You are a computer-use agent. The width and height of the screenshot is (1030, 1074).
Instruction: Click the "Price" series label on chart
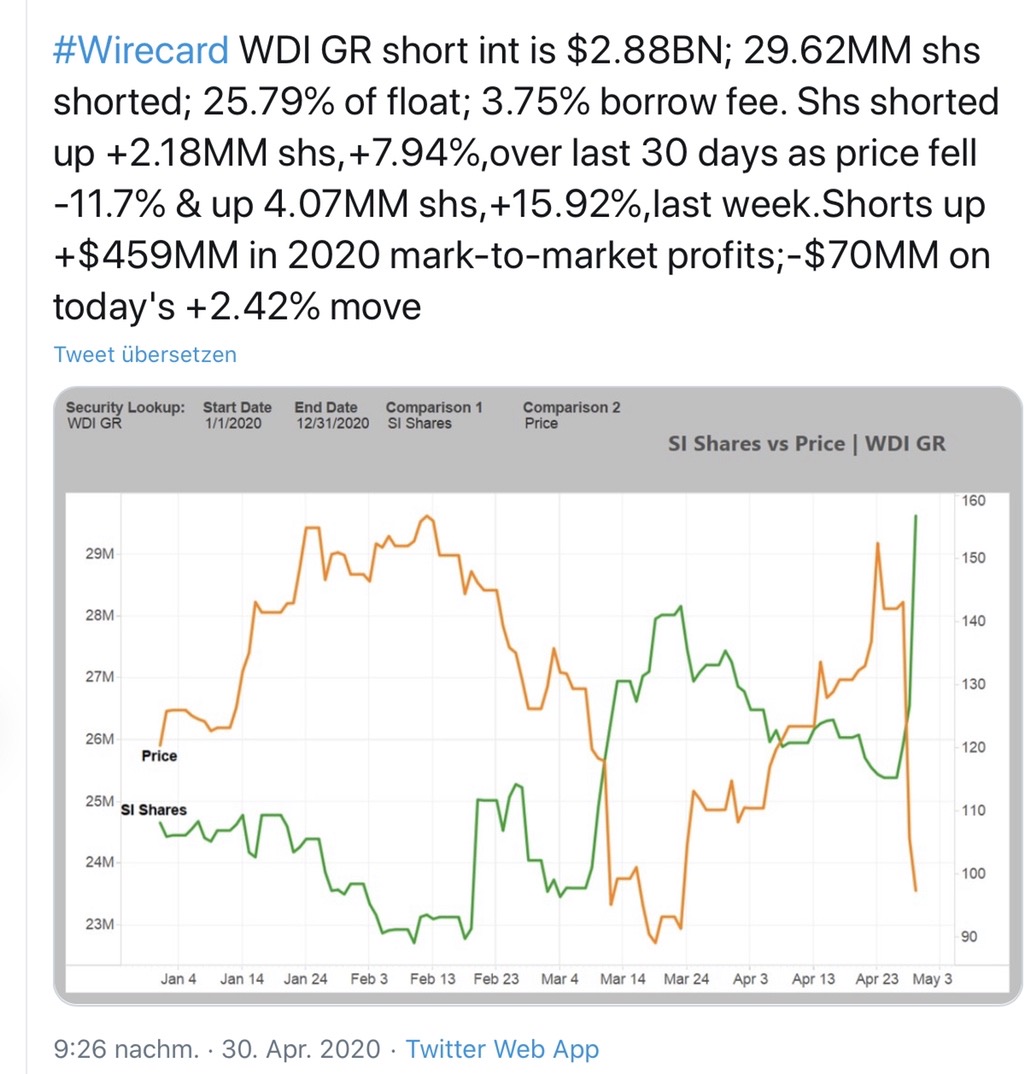(159, 756)
